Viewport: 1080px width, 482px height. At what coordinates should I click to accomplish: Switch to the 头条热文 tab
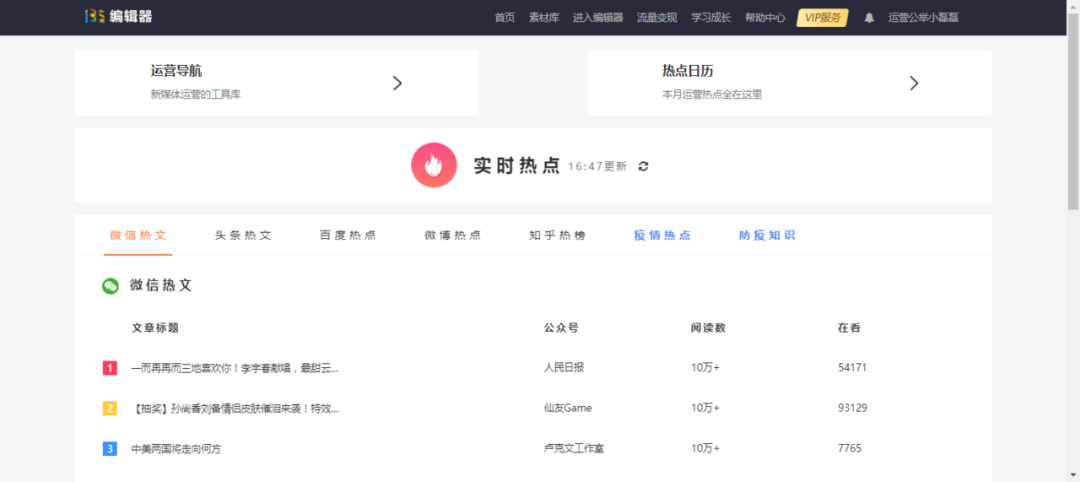click(x=243, y=236)
